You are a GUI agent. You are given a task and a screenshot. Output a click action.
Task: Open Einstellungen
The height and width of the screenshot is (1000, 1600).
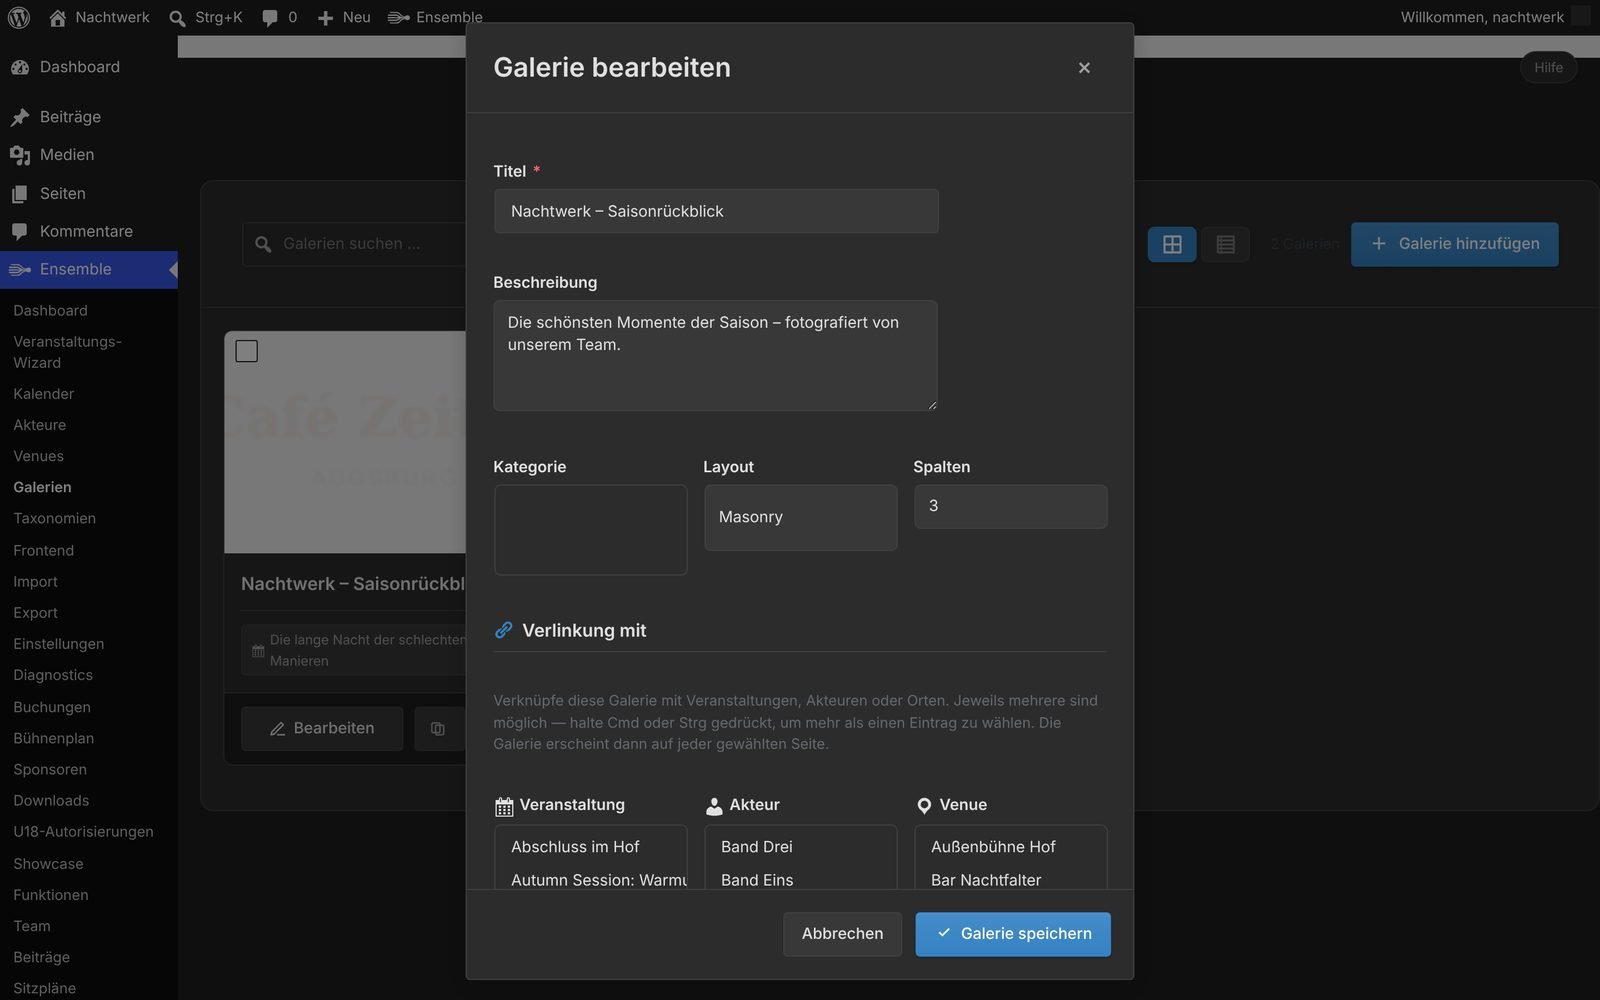click(58, 644)
